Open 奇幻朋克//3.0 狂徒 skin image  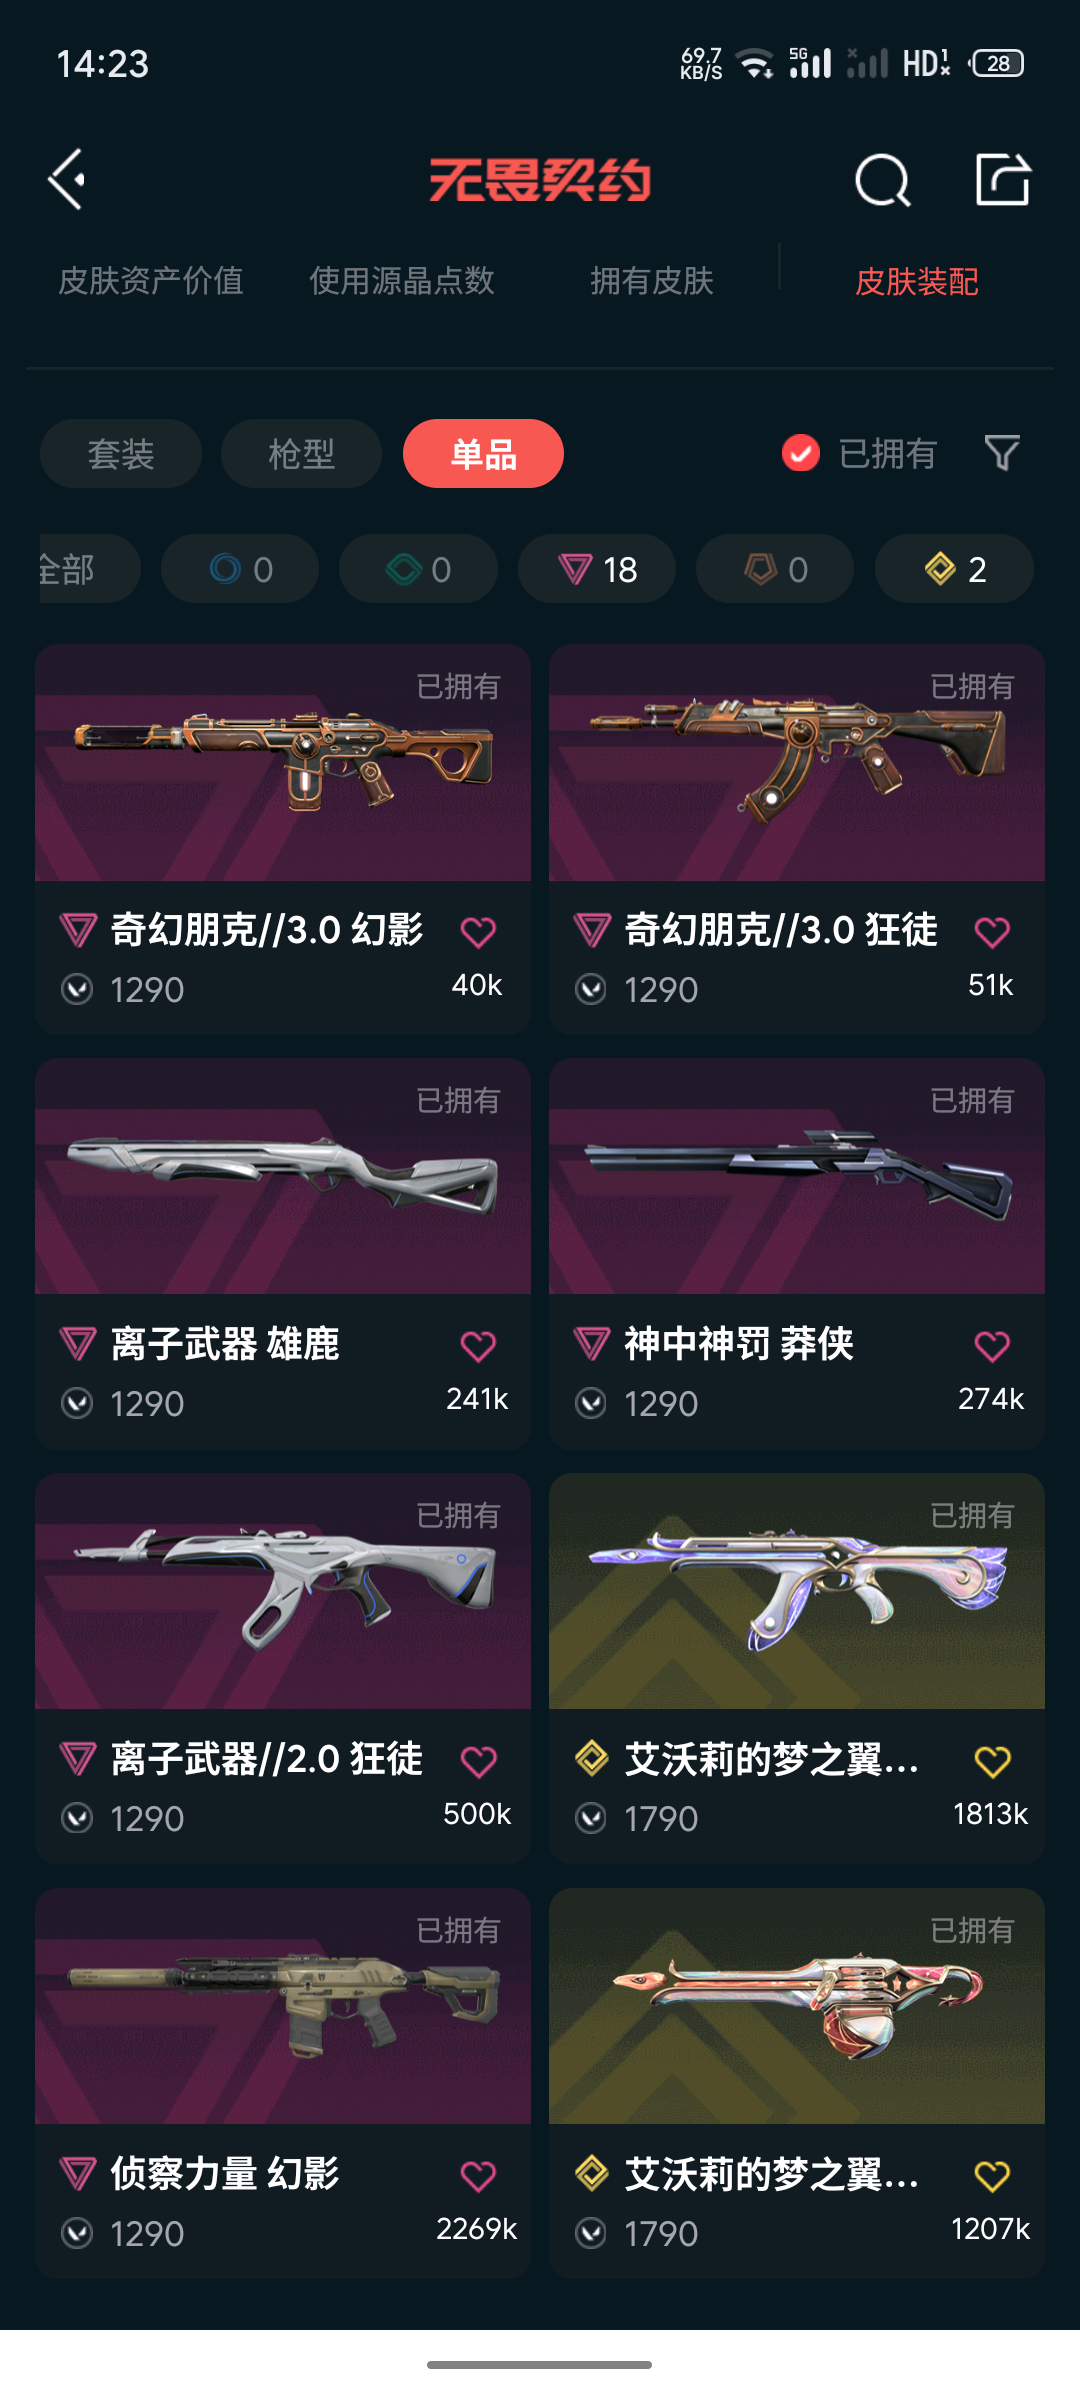(x=797, y=762)
